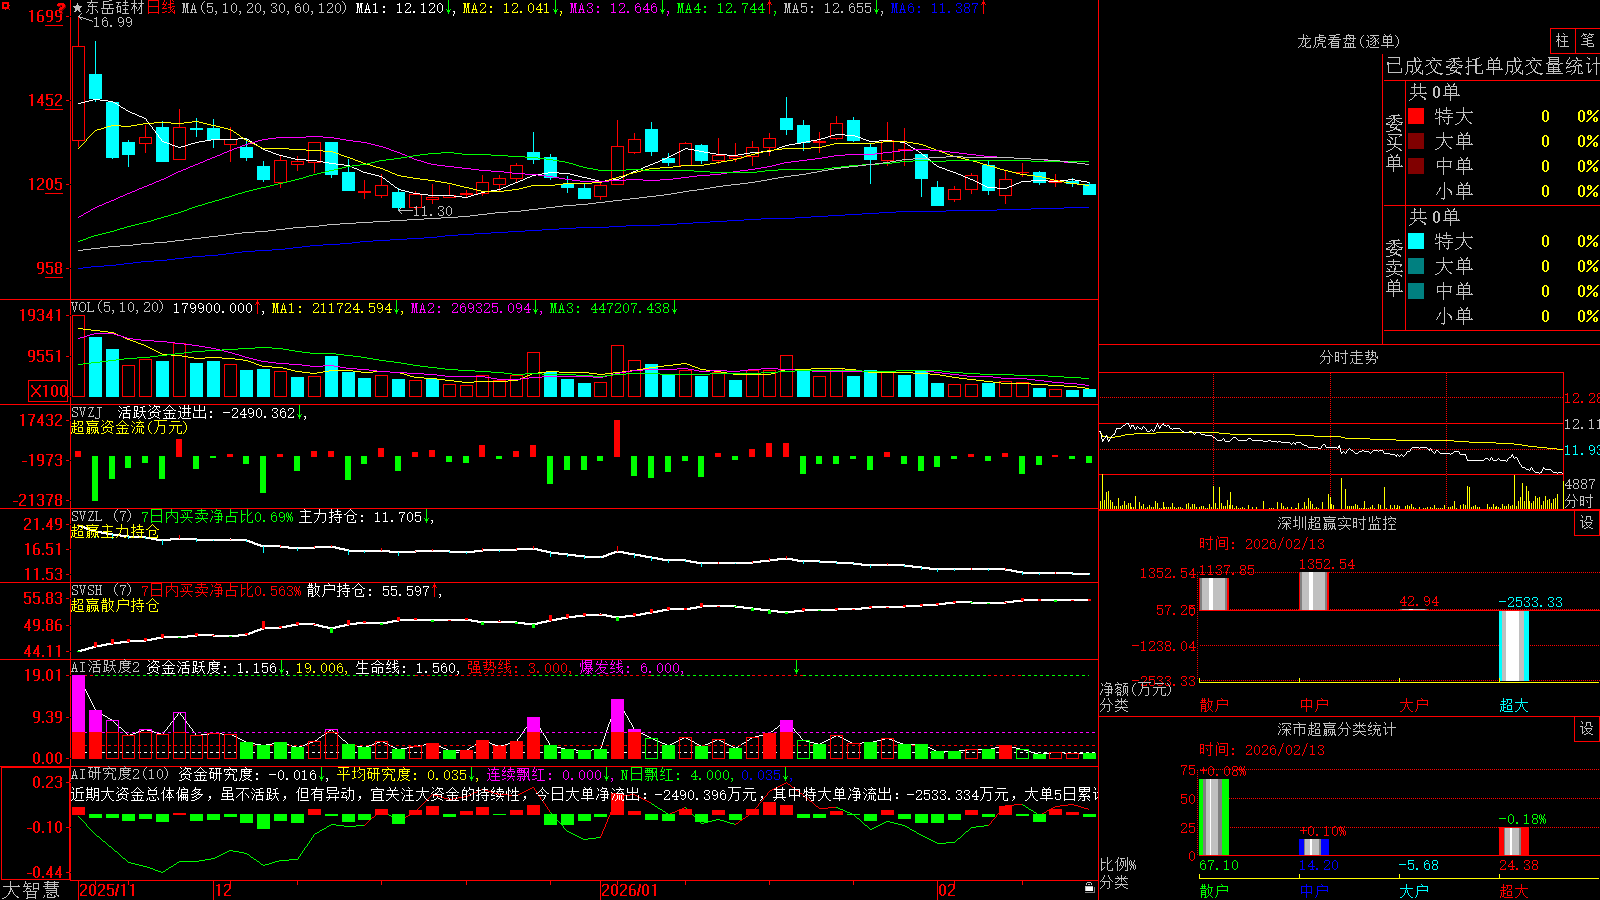
Task: Click the intraday price 11.93 on 分时走势
Action: click(1582, 450)
